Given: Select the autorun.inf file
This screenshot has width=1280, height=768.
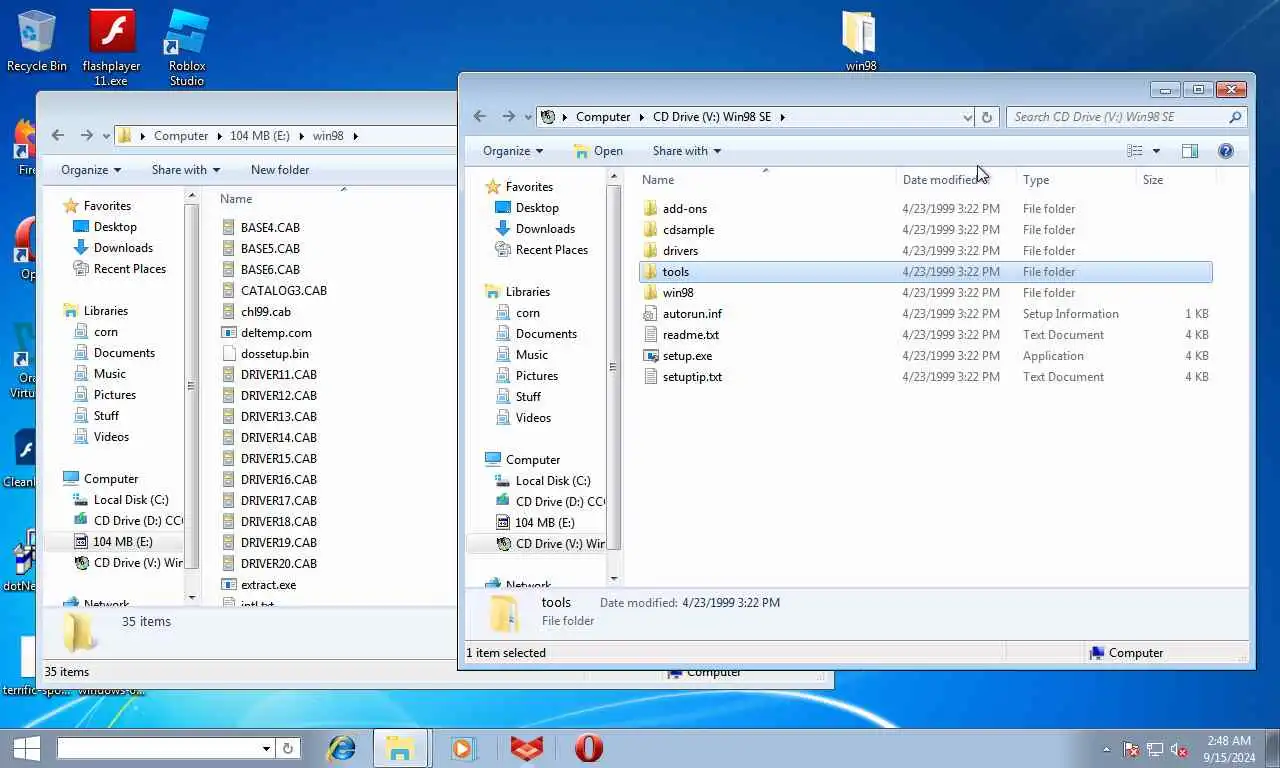Looking at the screenshot, I should pyautogui.click(x=692, y=314).
